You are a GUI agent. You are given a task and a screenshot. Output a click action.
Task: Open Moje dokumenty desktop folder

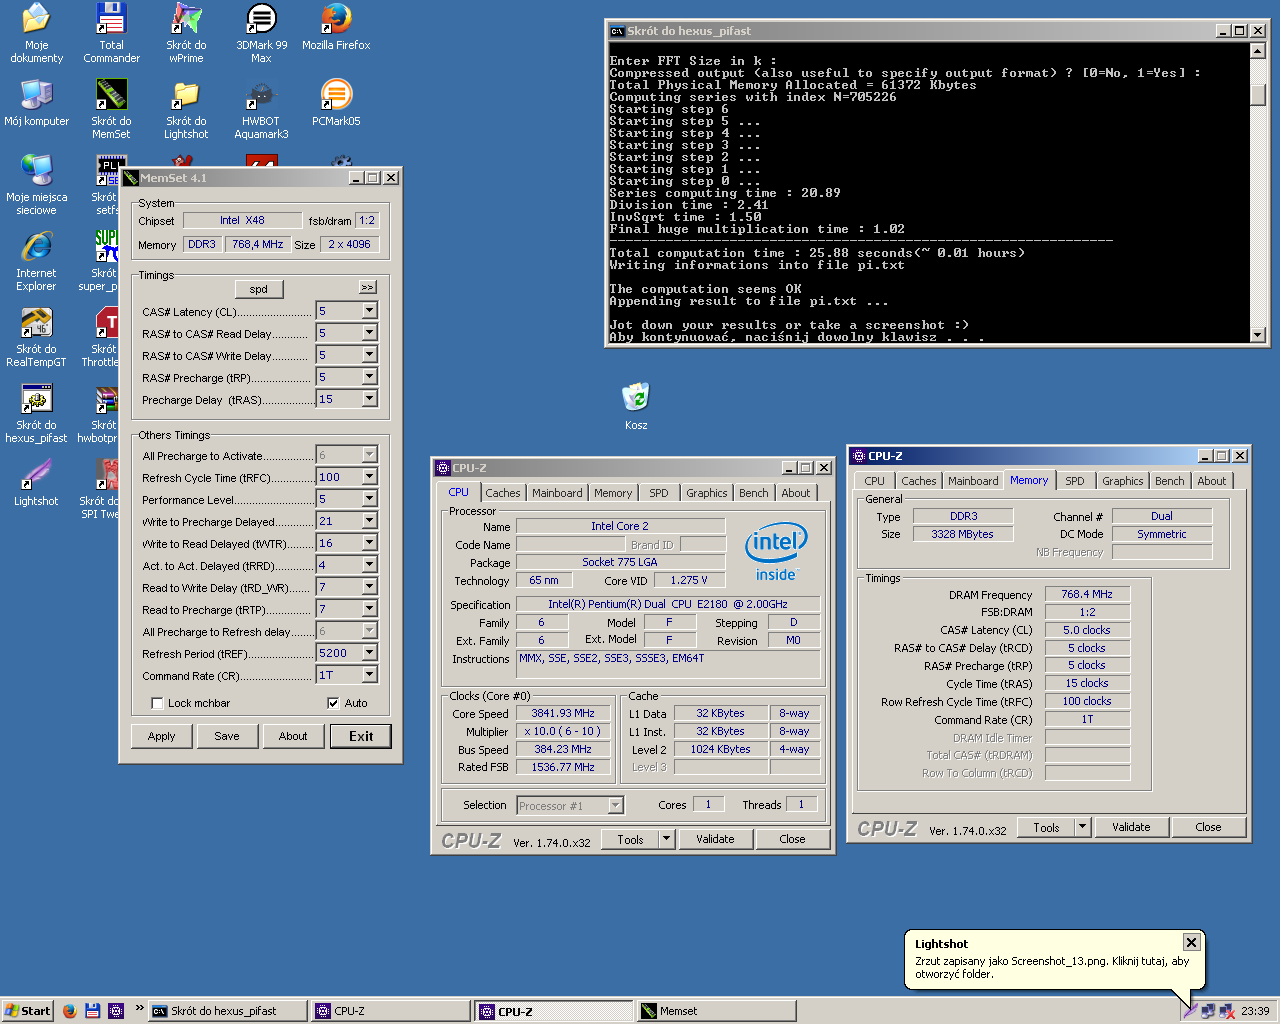click(x=37, y=33)
